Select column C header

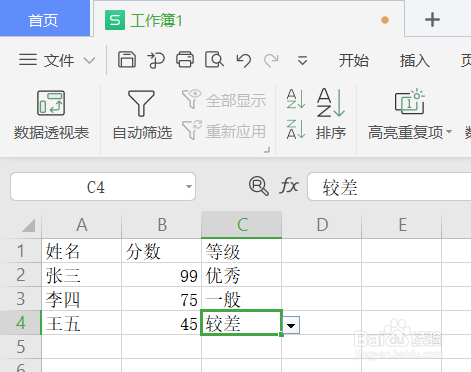click(242, 225)
